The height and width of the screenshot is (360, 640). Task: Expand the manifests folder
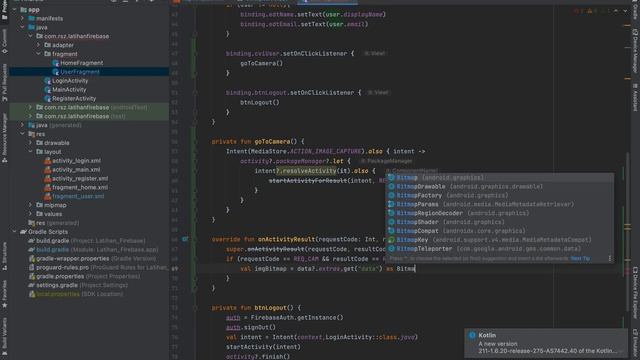(22, 18)
